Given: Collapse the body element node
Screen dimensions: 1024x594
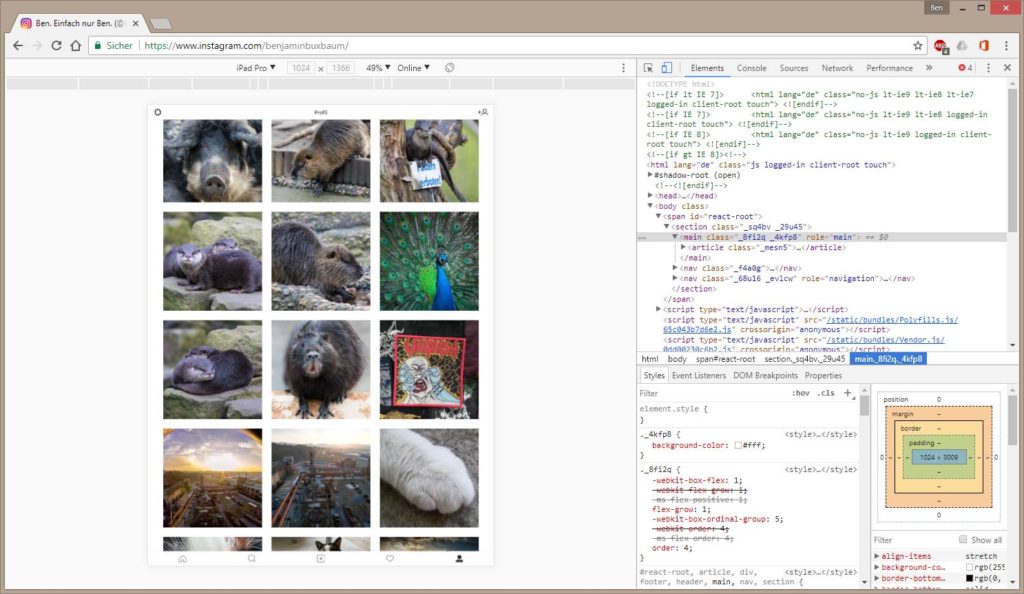Looking at the screenshot, I should pyautogui.click(x=650, y=206).
